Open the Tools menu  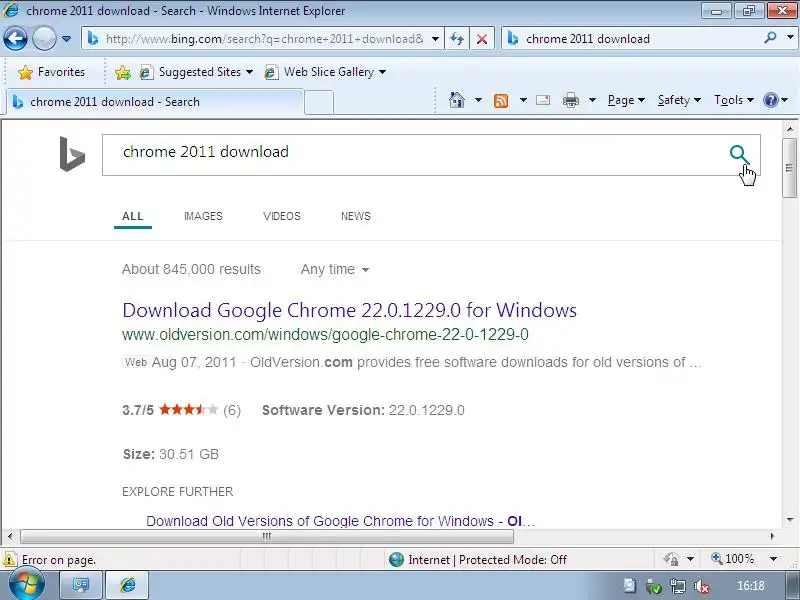[734, 100]
